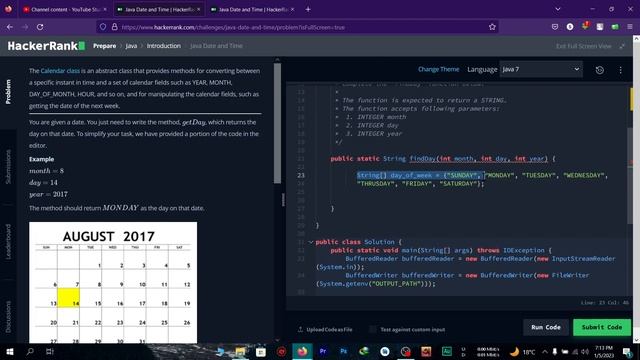Viewport: 640px width, 360px height.
Task: Open the editor's three-dot options menu
Action: coord(620,70)
